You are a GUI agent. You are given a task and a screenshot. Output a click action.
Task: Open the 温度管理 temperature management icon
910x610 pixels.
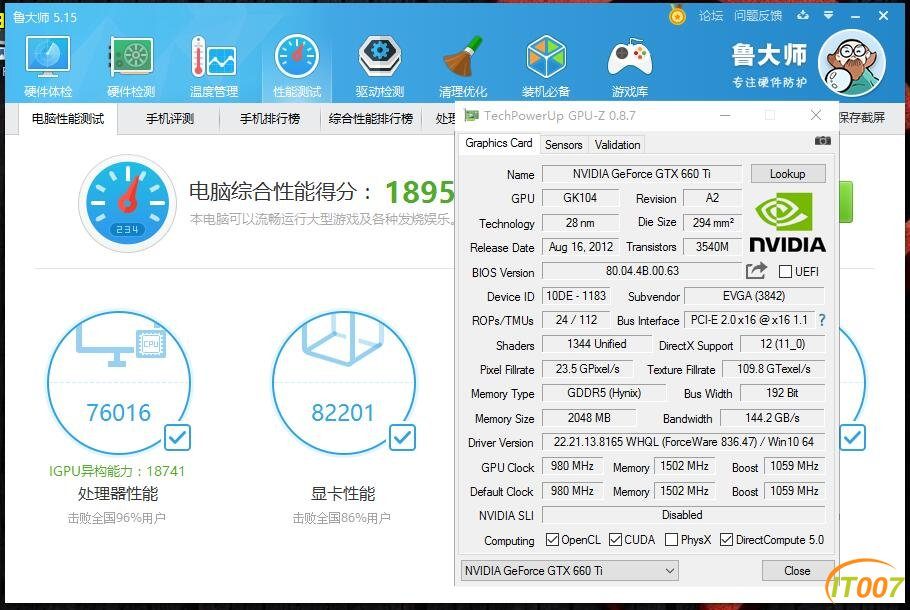click(214, 66)
